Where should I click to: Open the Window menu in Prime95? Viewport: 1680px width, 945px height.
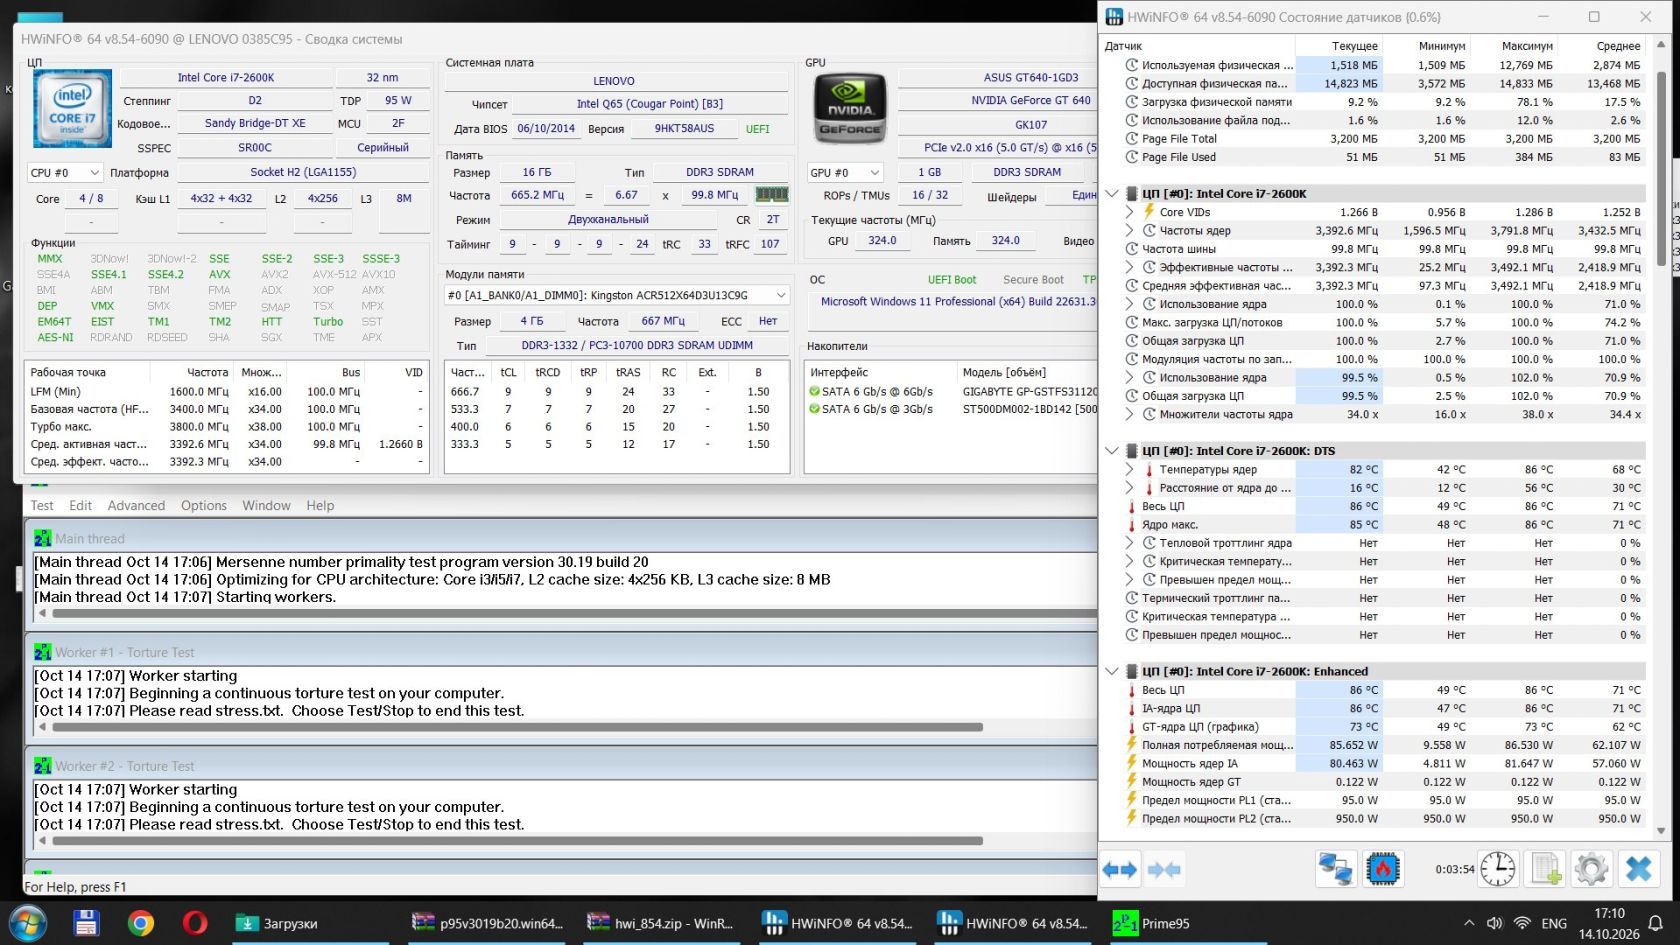(x=266, y=506)
